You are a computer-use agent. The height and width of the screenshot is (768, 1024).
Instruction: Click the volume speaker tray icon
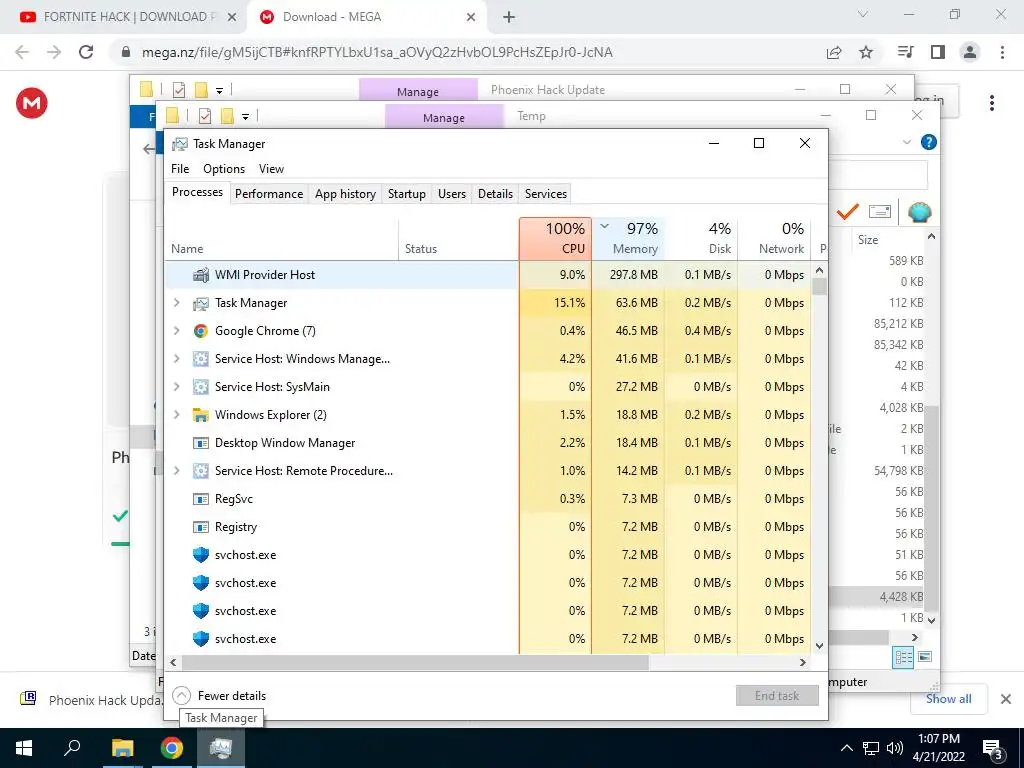click(895, 748)
